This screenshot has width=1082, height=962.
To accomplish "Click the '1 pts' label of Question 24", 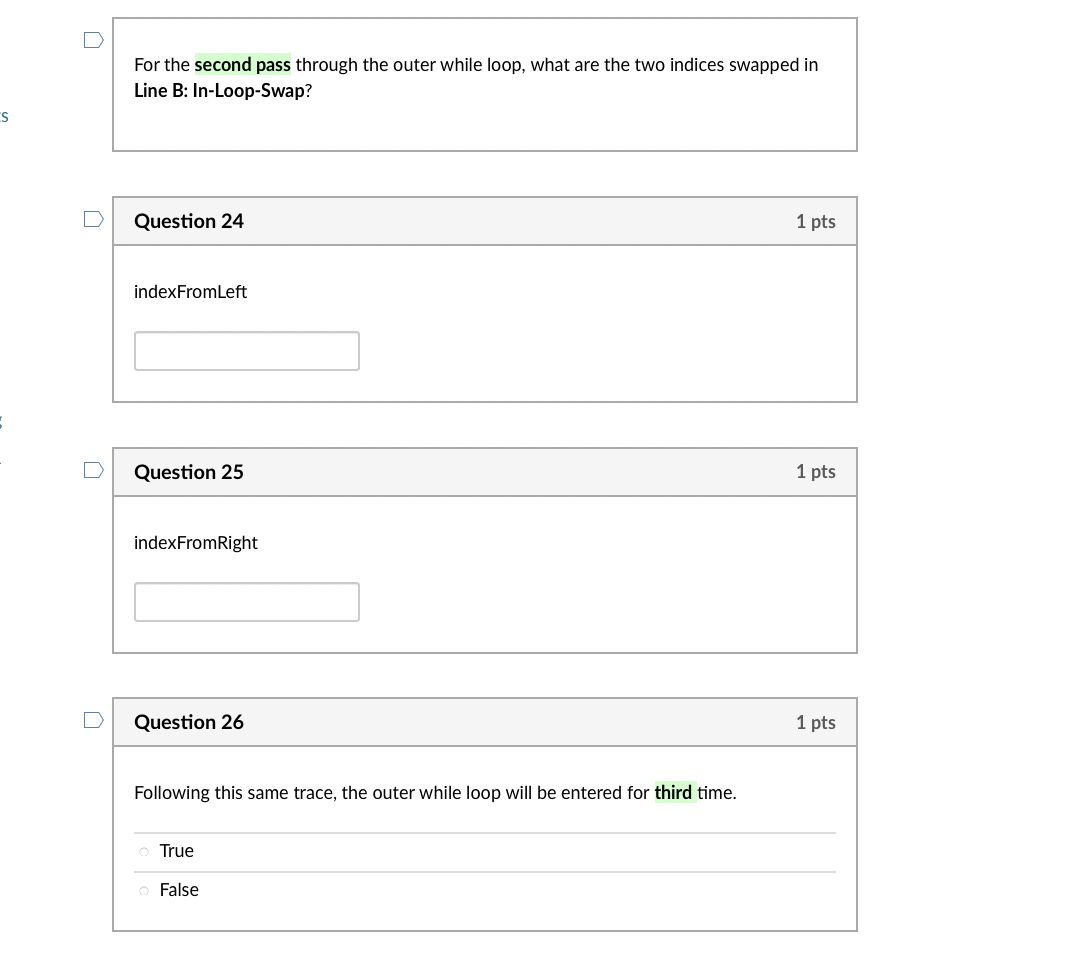I will [x=816, y=221].
